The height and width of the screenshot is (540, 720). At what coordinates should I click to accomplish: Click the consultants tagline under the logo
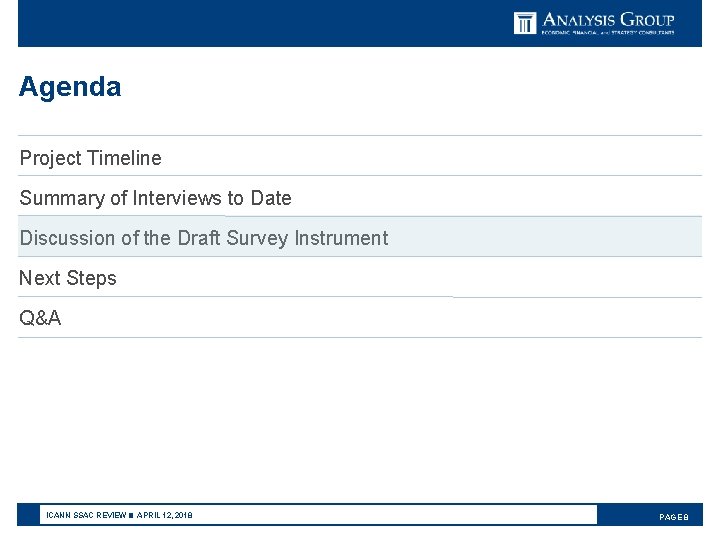coord(608,33)
